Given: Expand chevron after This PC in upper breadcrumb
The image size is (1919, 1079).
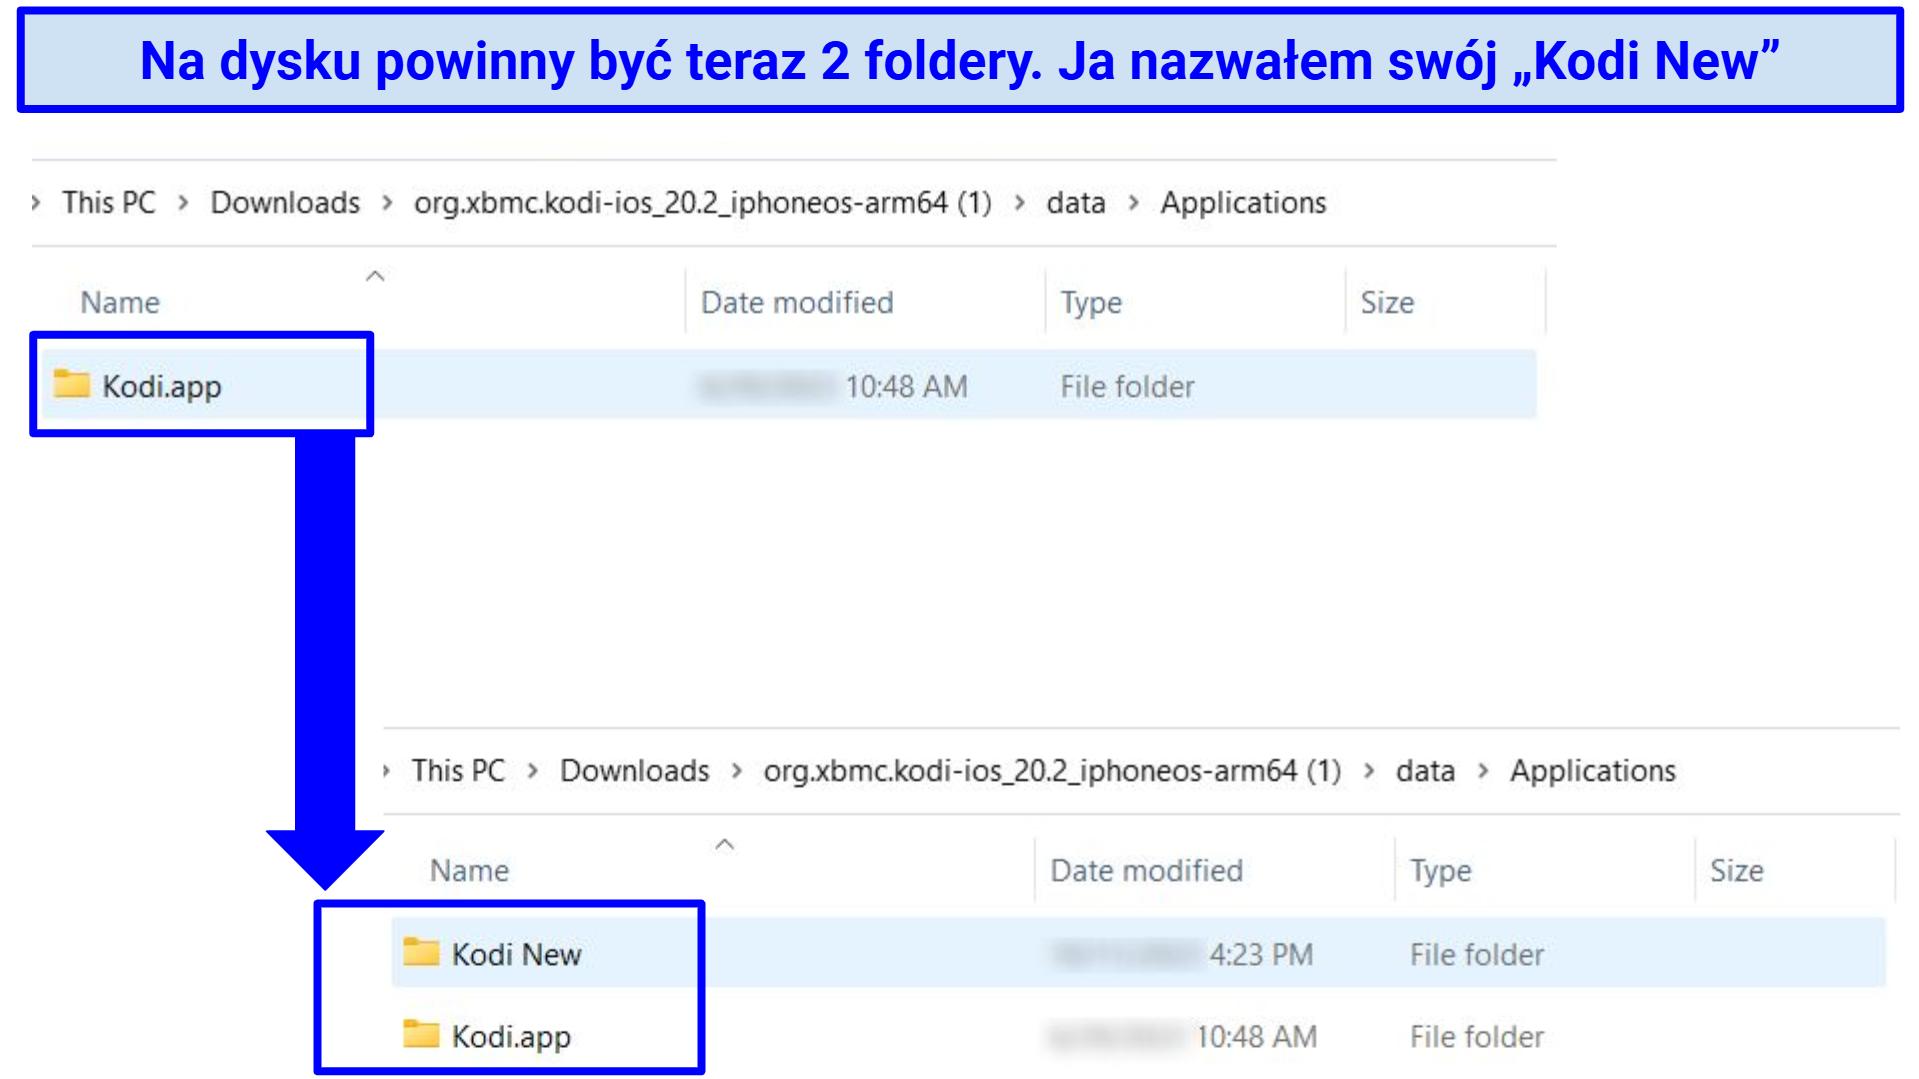Looking at the screenshot, I should pos(183,203).
